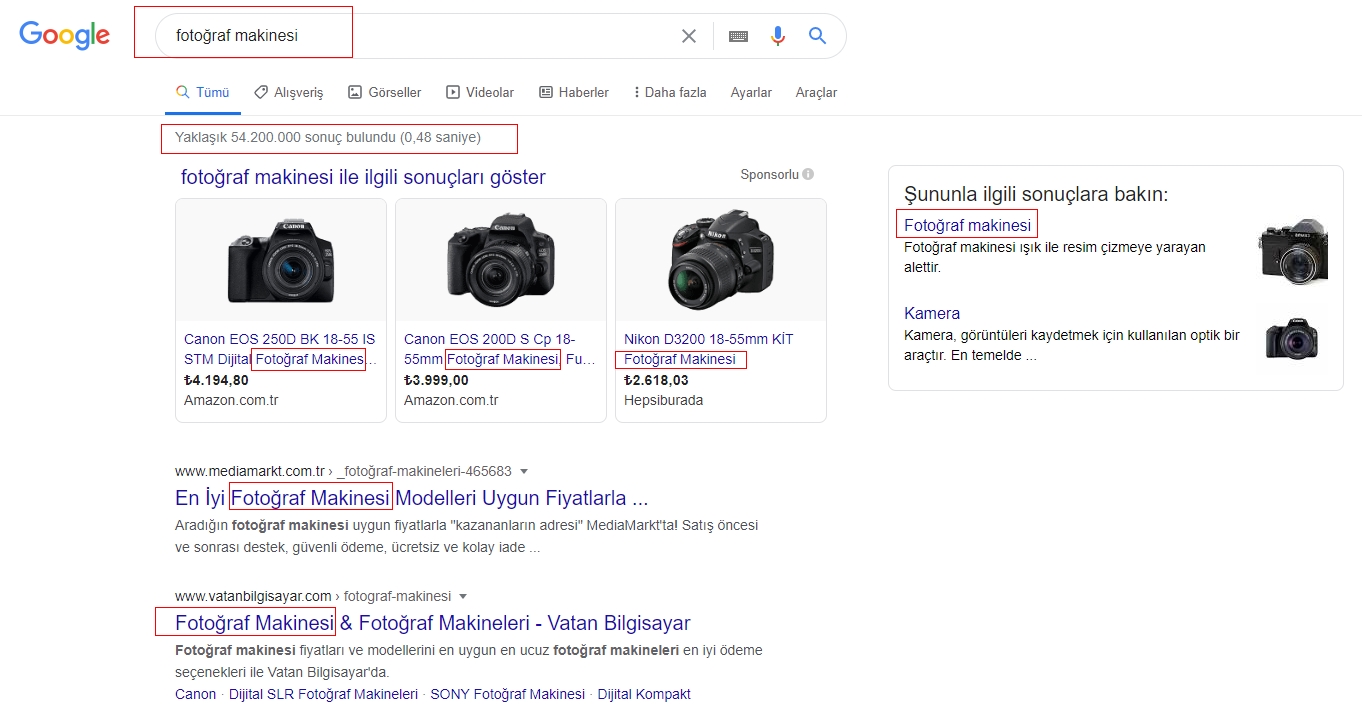Open the Görseller tab
1362x718 pixels.
(385, 92)
